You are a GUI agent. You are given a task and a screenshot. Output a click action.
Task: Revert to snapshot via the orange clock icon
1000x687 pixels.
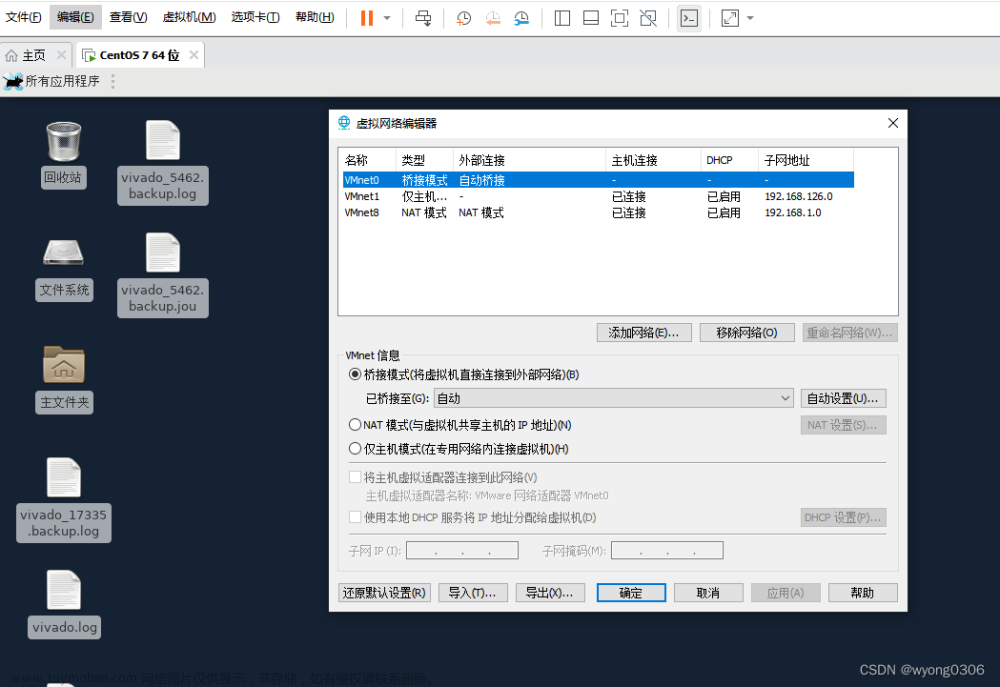[x=493, y=18]
